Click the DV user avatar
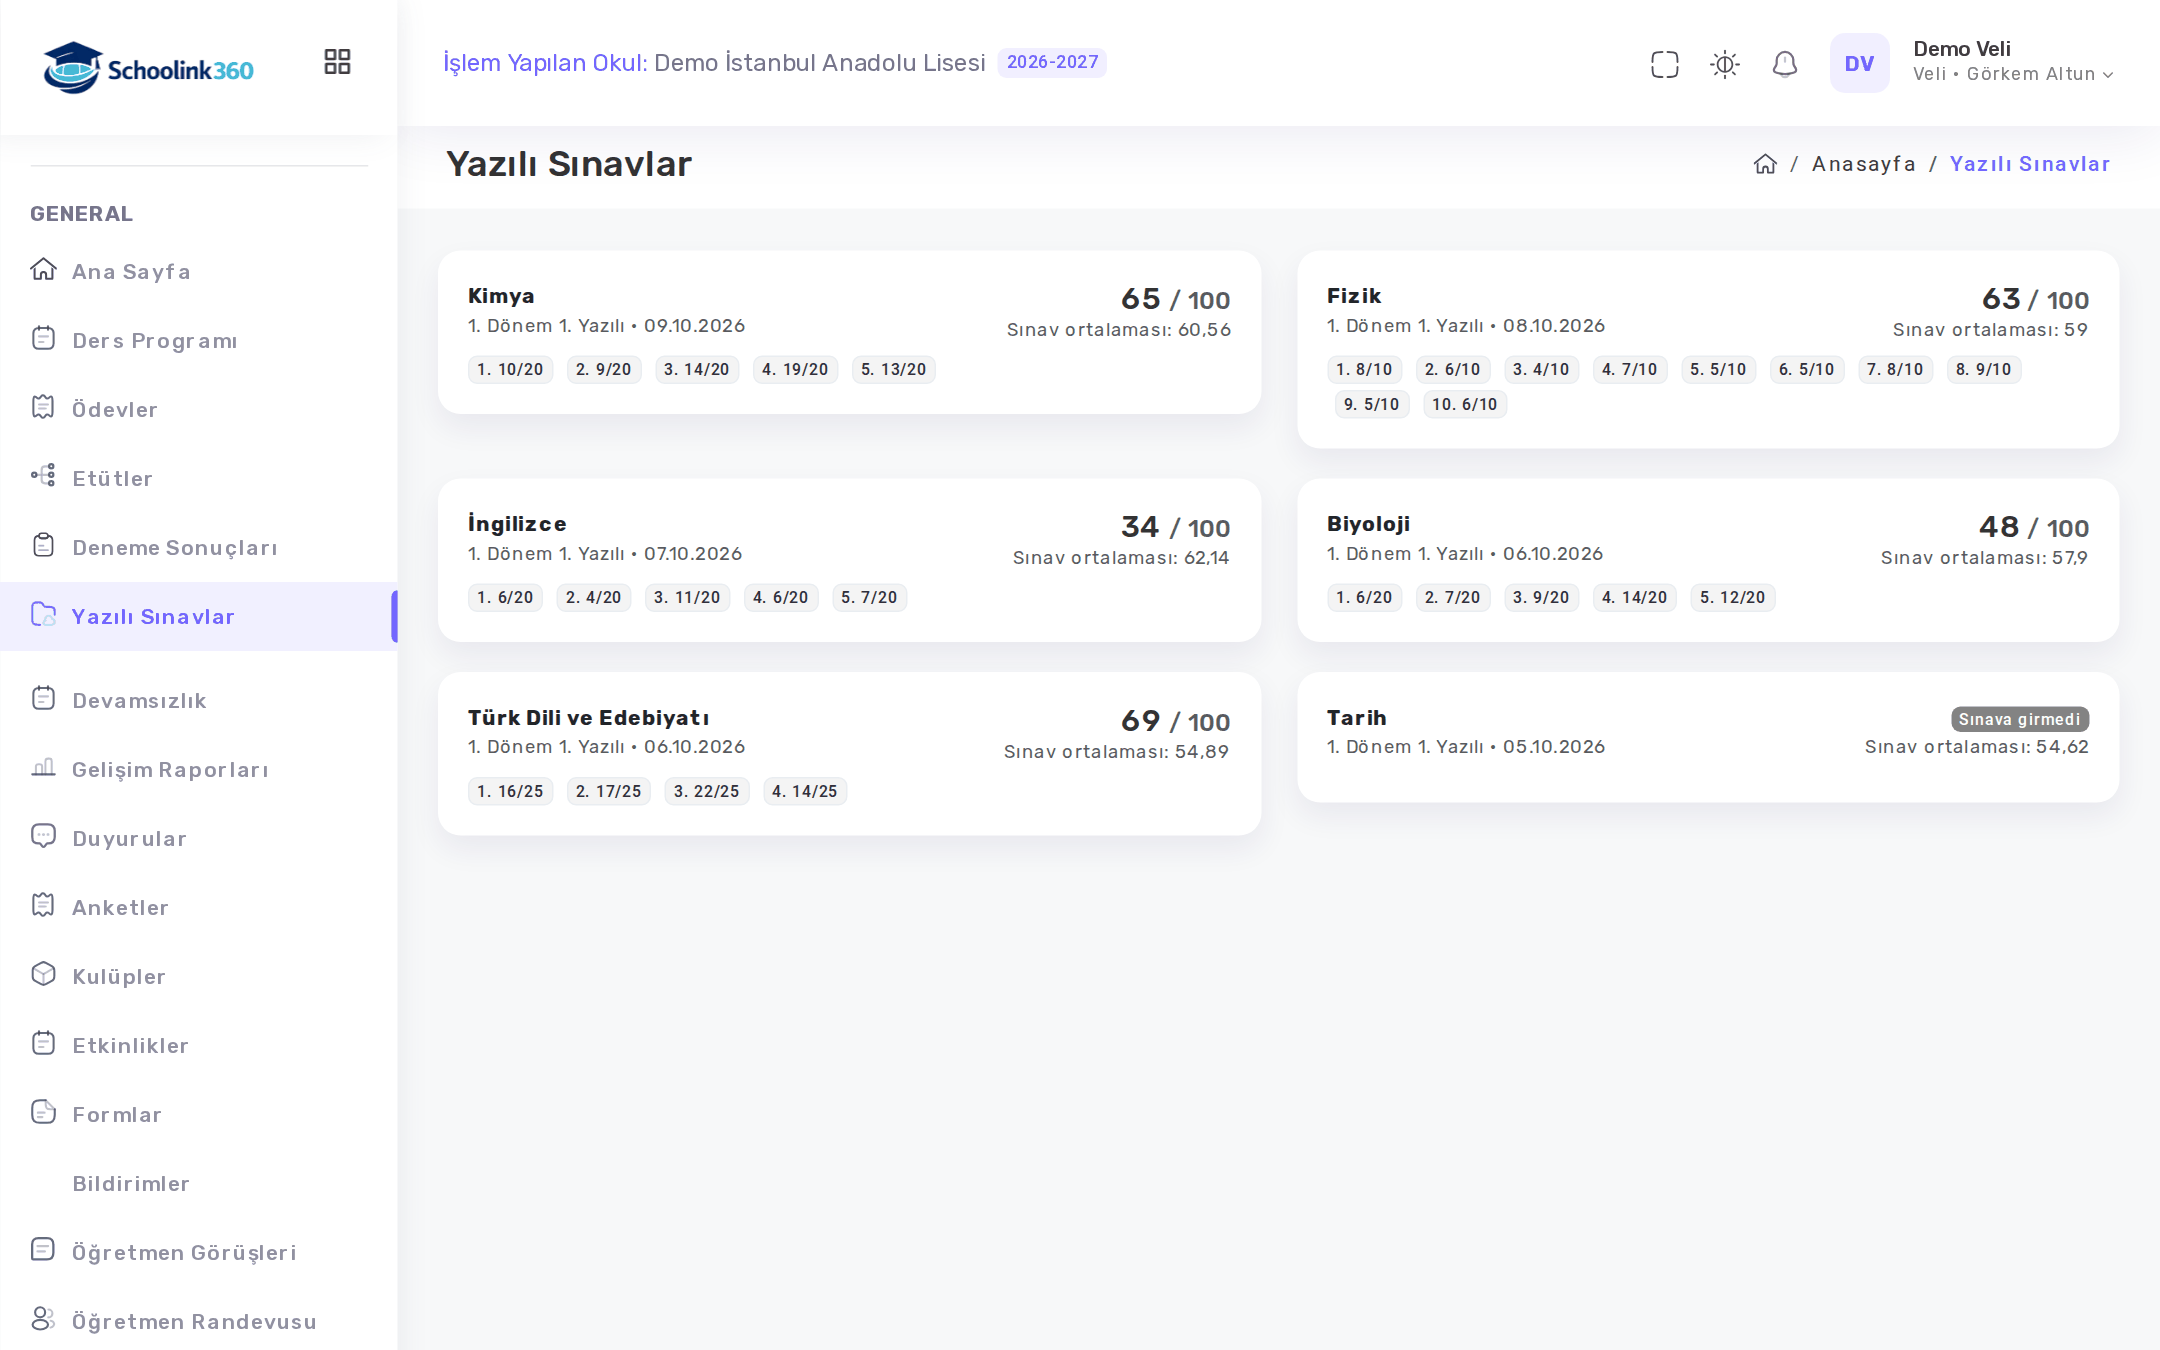The width and height of the screenshot is (2160, 1350). pyautogui.click(x=1859, y=63)
